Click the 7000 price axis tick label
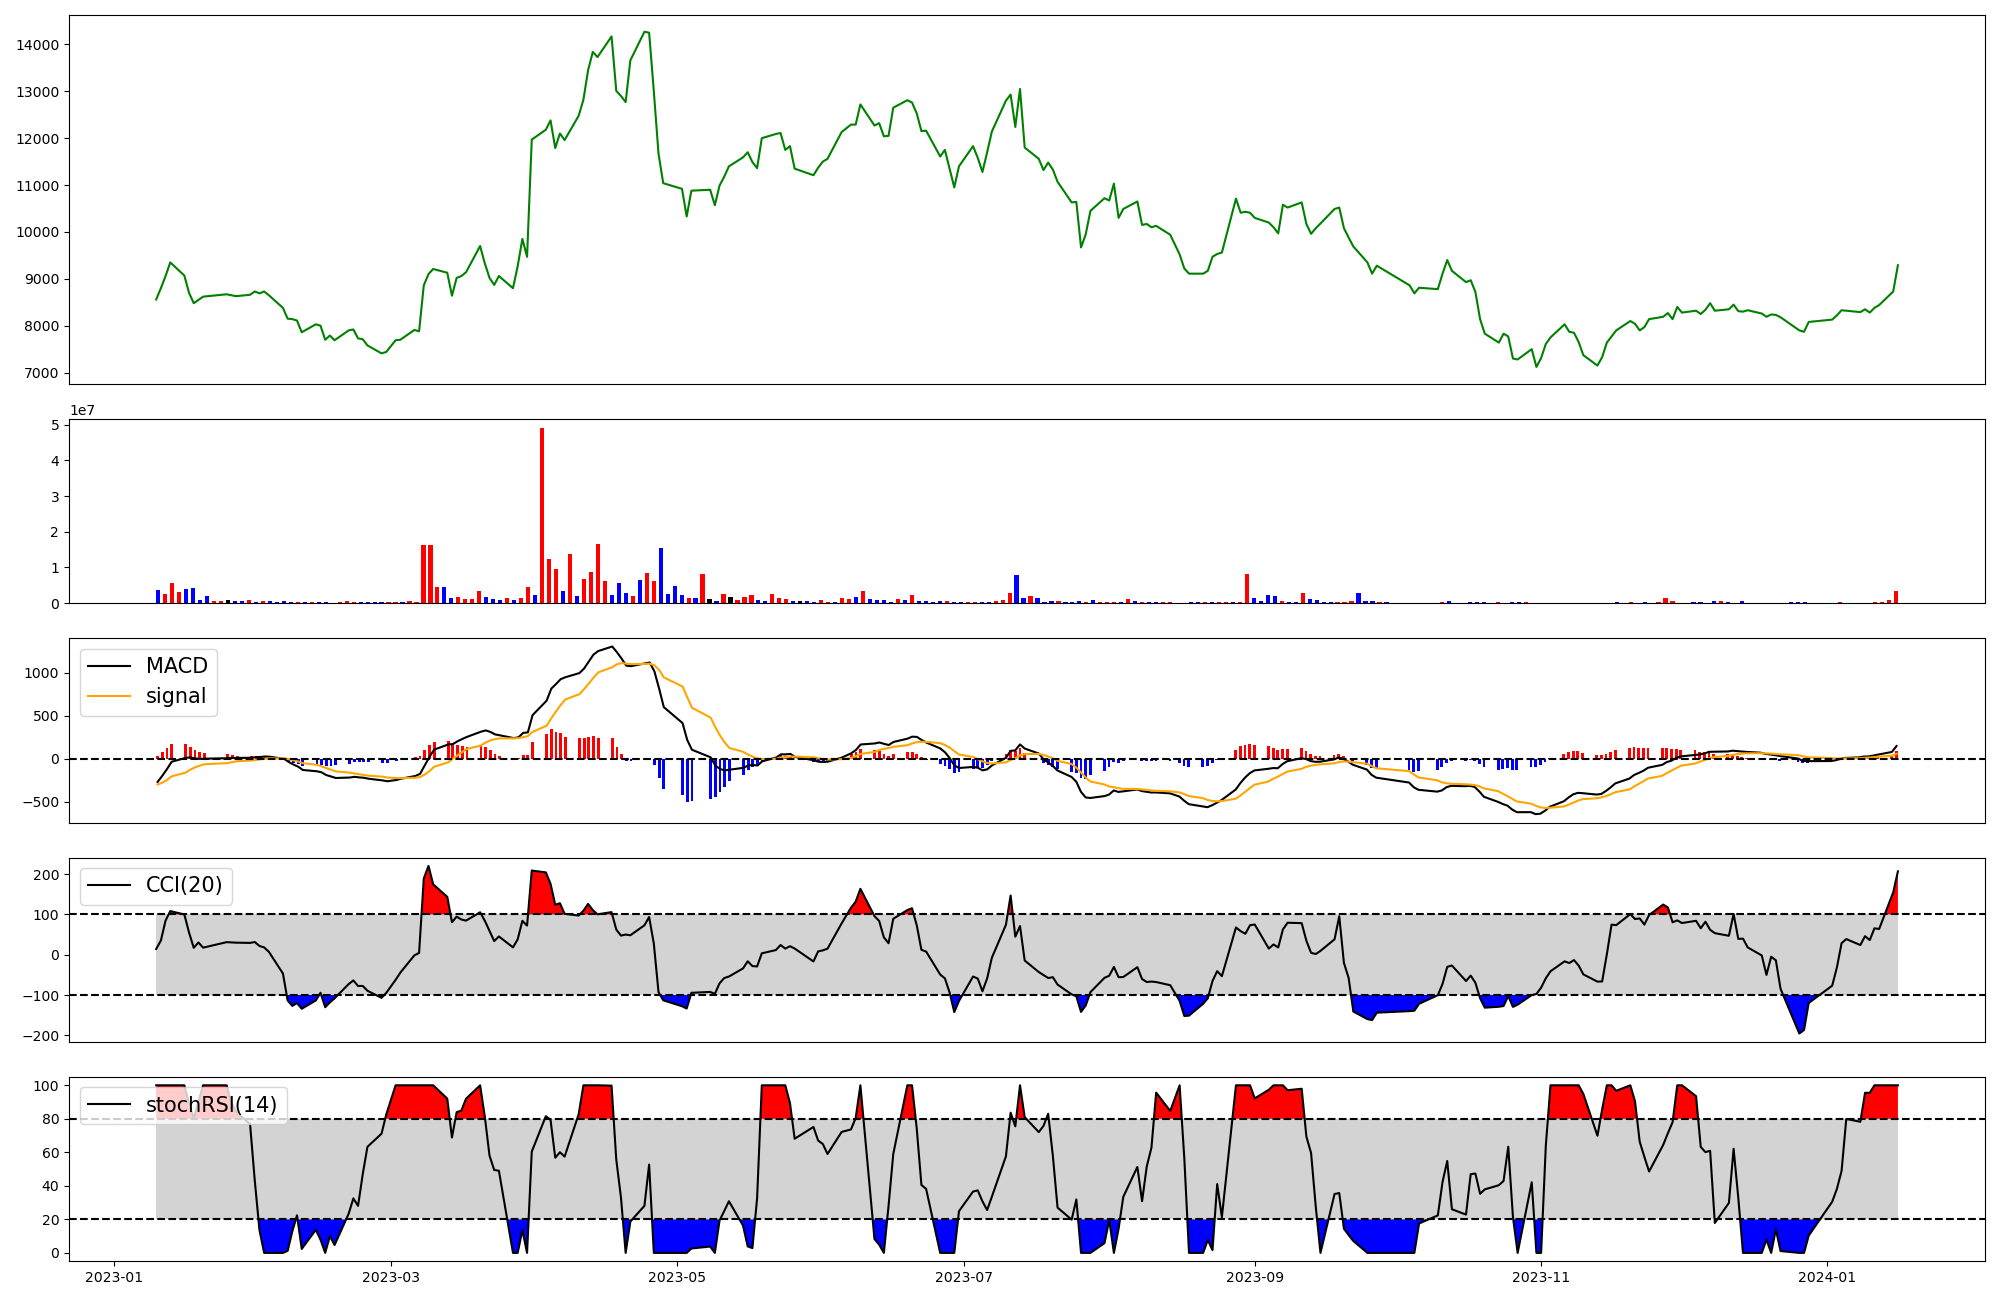 coord(41,374)
